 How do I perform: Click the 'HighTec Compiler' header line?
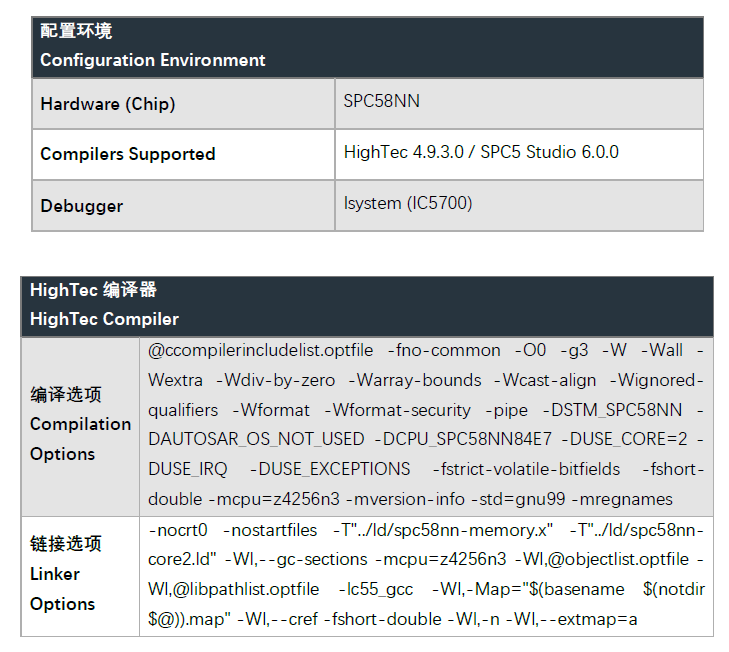click(104, 319)
